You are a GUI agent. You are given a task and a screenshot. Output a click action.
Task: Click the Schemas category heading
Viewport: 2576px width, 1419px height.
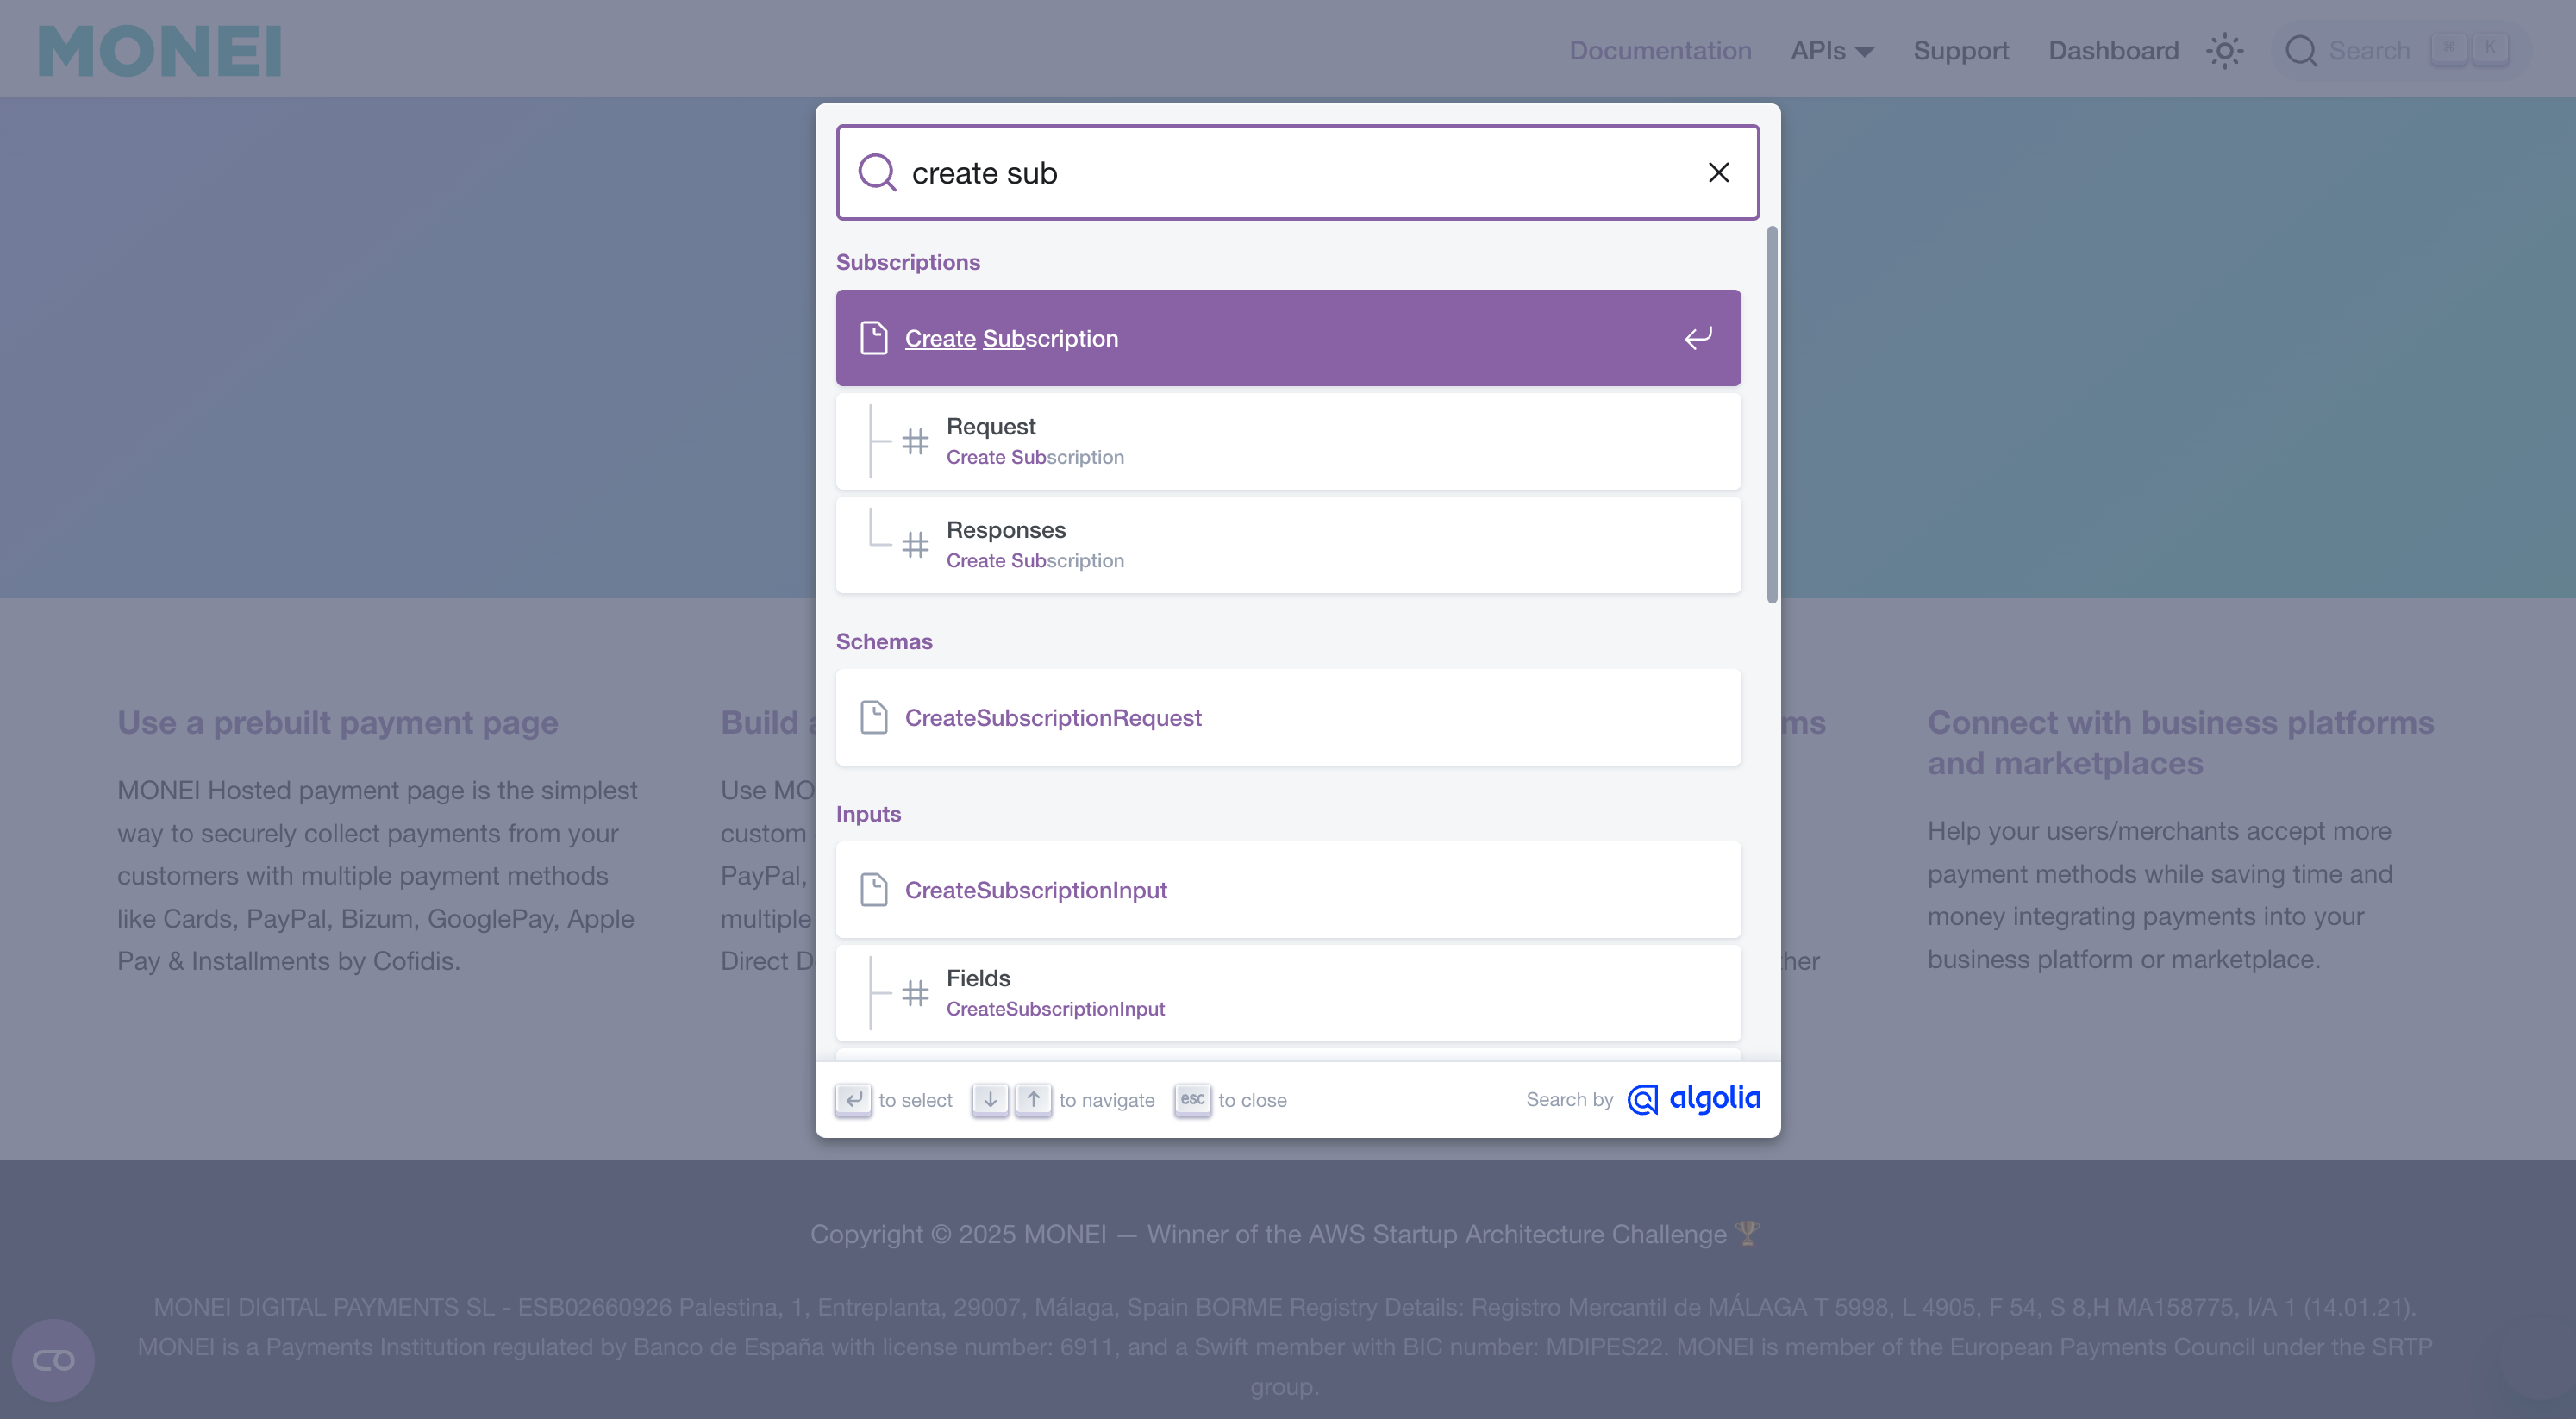pyautogui.click(x=884, y=641)
